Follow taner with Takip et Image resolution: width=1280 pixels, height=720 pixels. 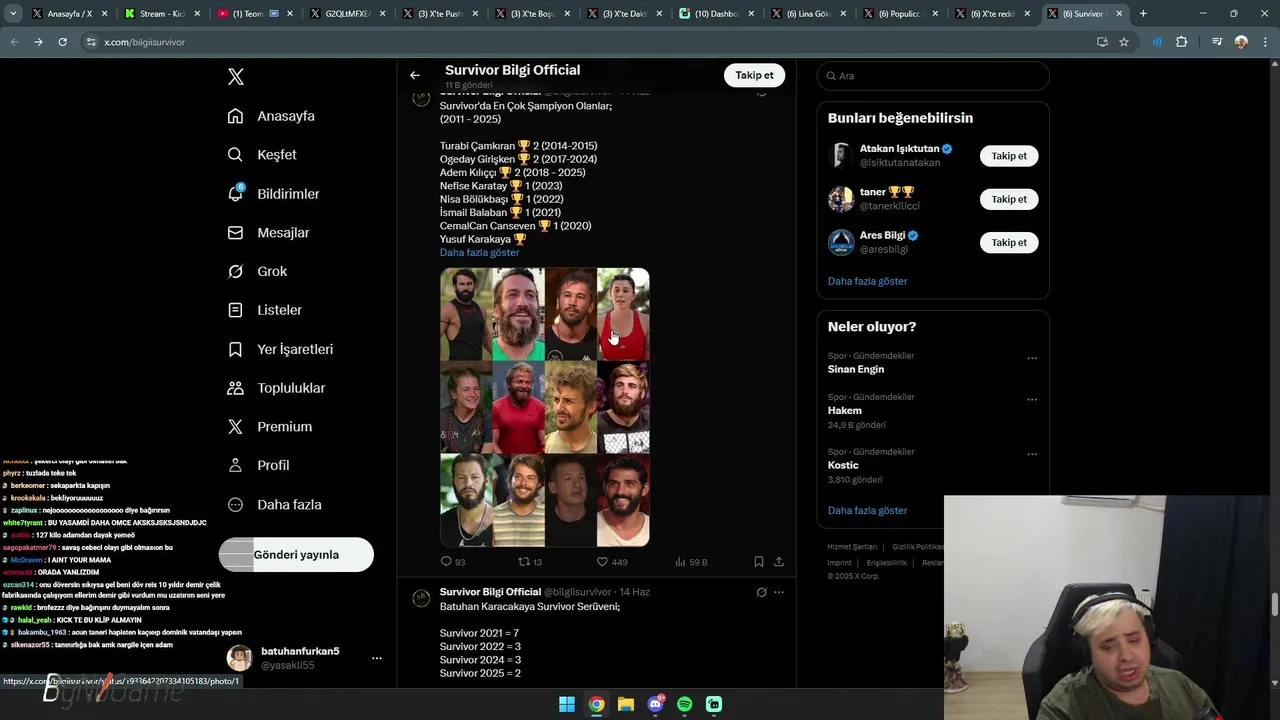[x=1009, y=199]
